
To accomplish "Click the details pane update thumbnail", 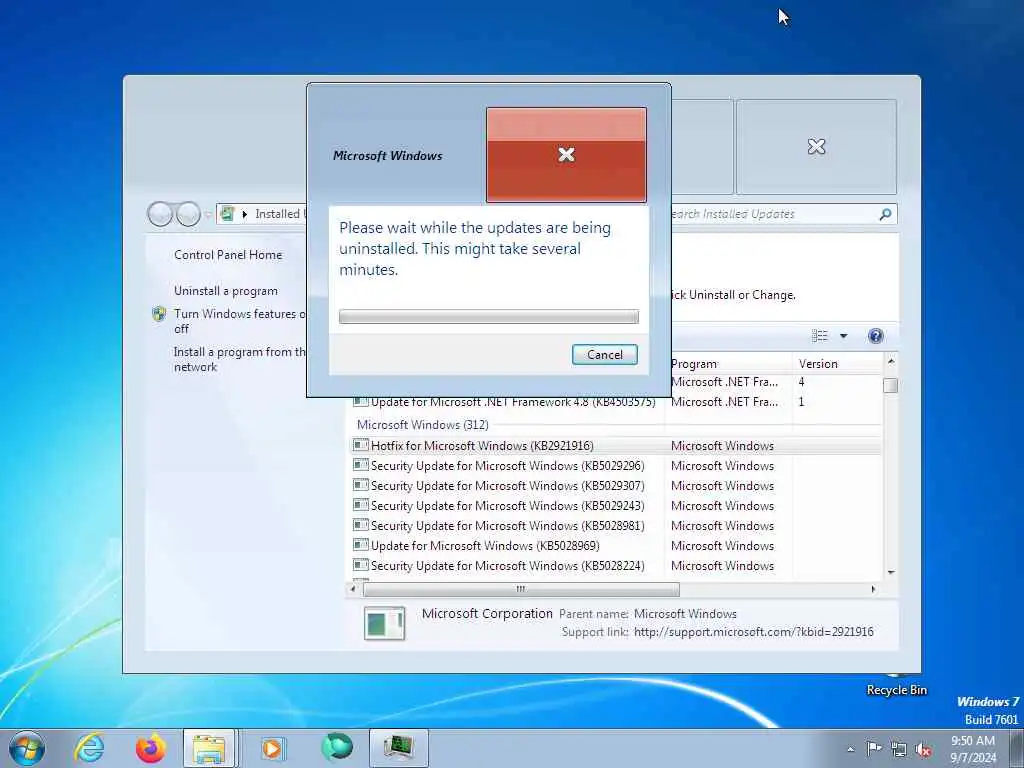I will click(384, 623).
